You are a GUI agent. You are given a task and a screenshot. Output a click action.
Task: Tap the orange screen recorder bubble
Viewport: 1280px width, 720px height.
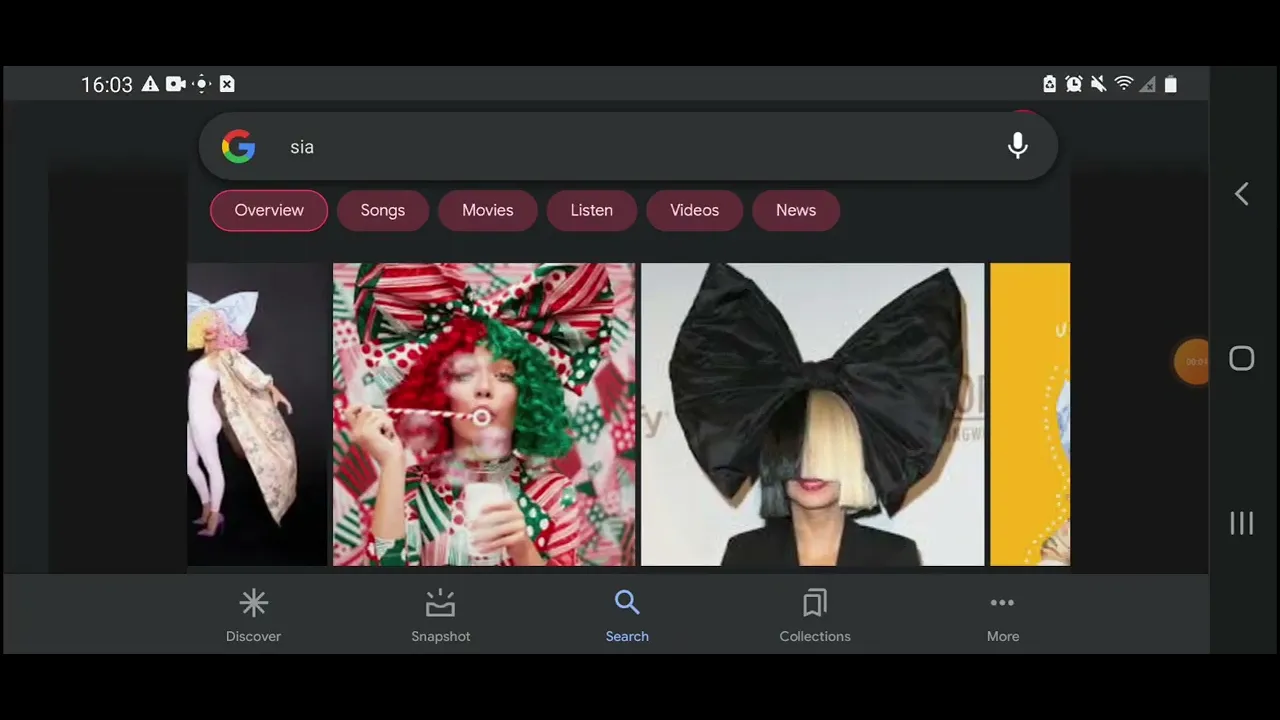click(x=1192, y=361)
